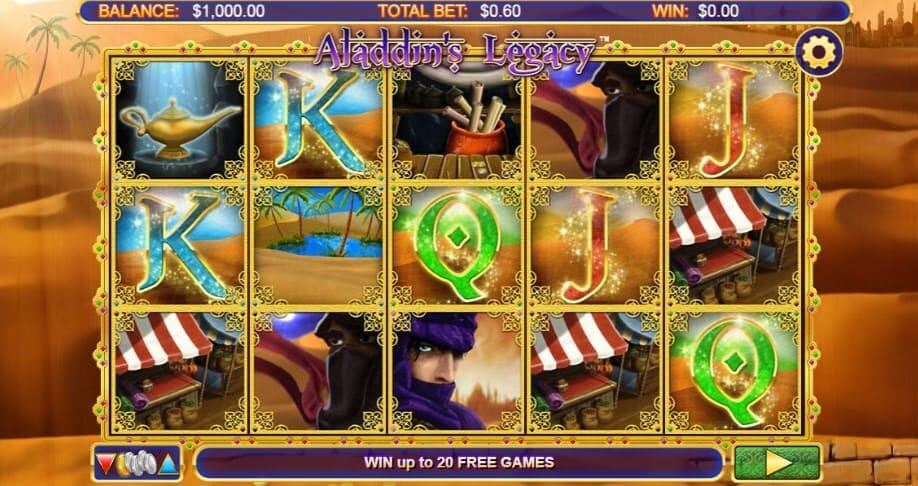918x486 pixels.
Task: Click the WIN up to 20 FREE GAMES banner
Action: (x=459, y=463)
